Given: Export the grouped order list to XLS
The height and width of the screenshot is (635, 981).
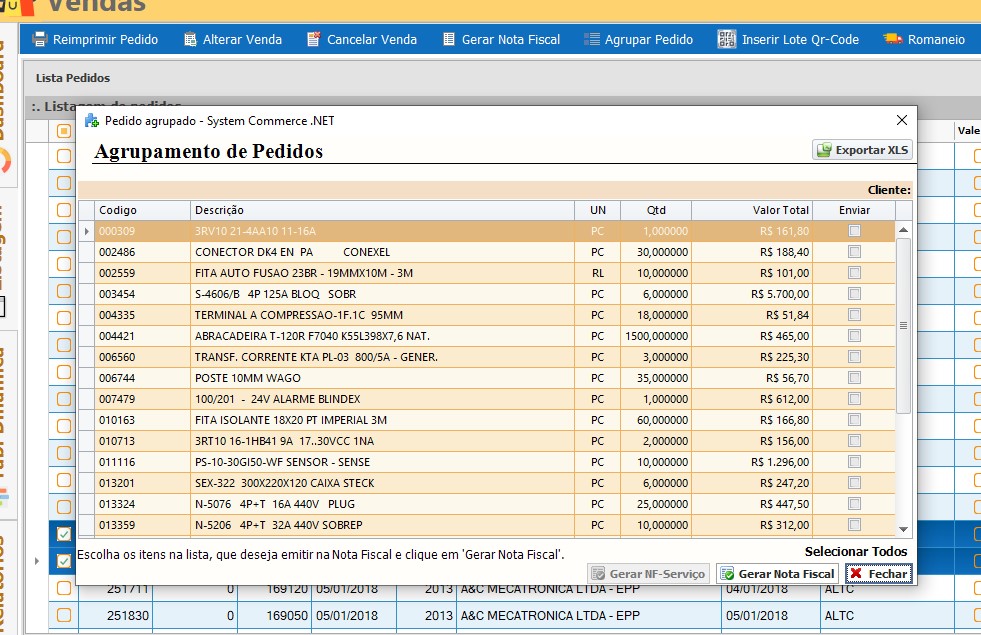Looking at the screenshot, I should (x=863, y=150).
